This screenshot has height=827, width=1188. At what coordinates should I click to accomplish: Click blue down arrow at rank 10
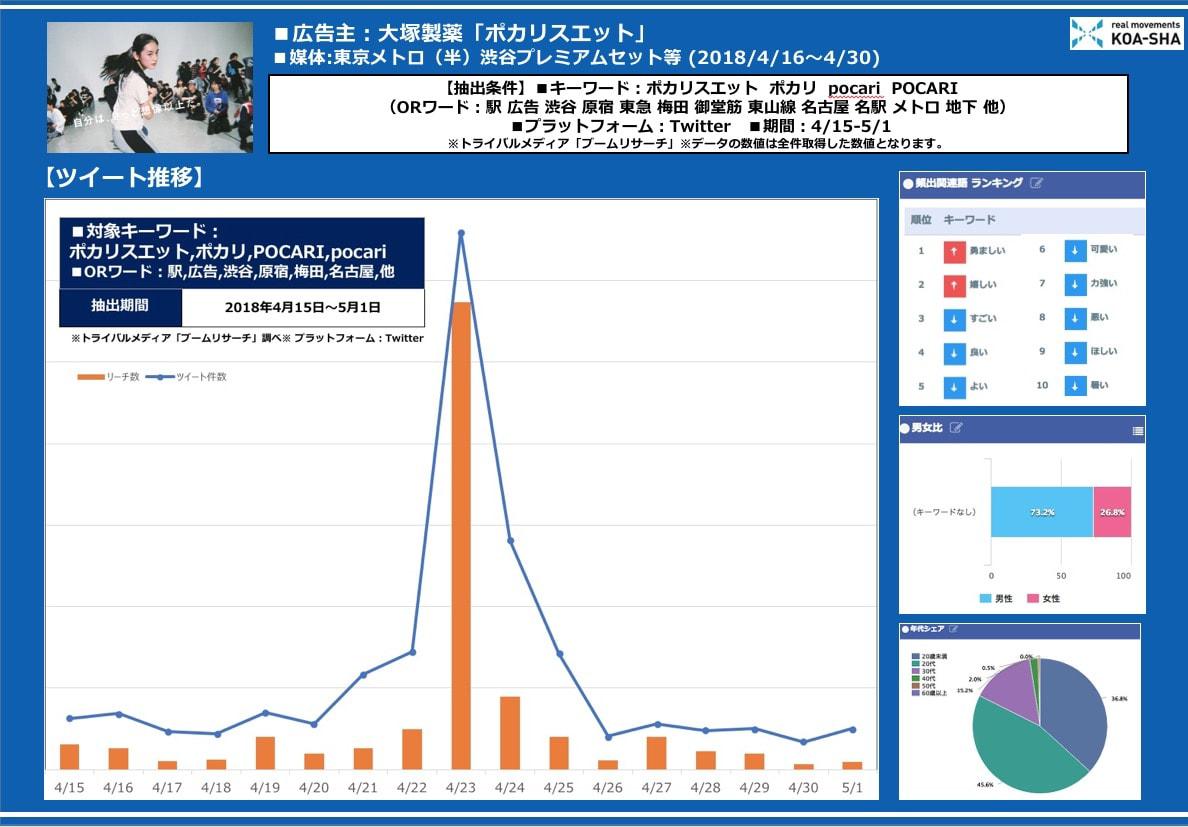pos(1075,386)
